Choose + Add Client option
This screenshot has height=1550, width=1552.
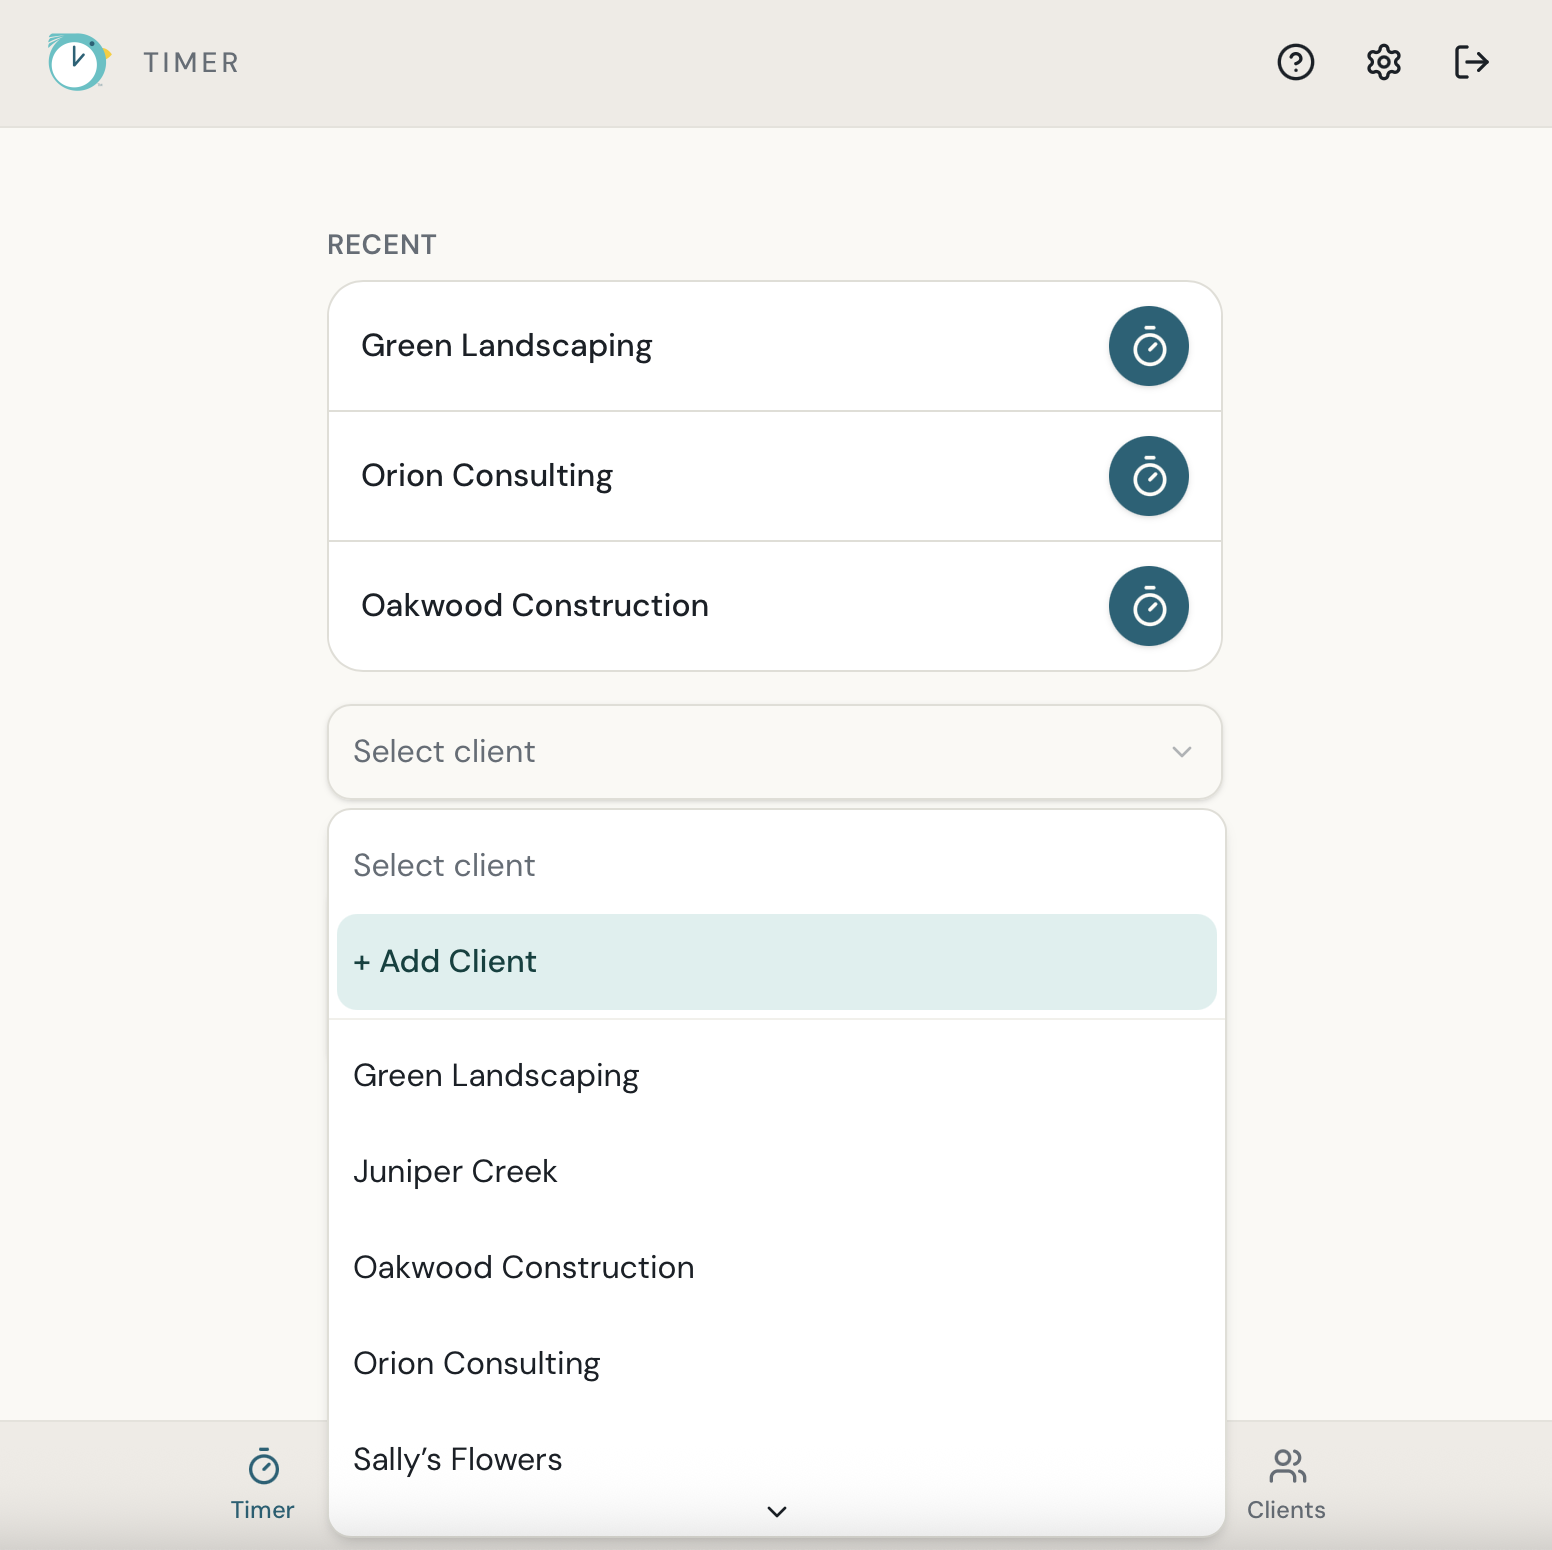coord(777,962)
